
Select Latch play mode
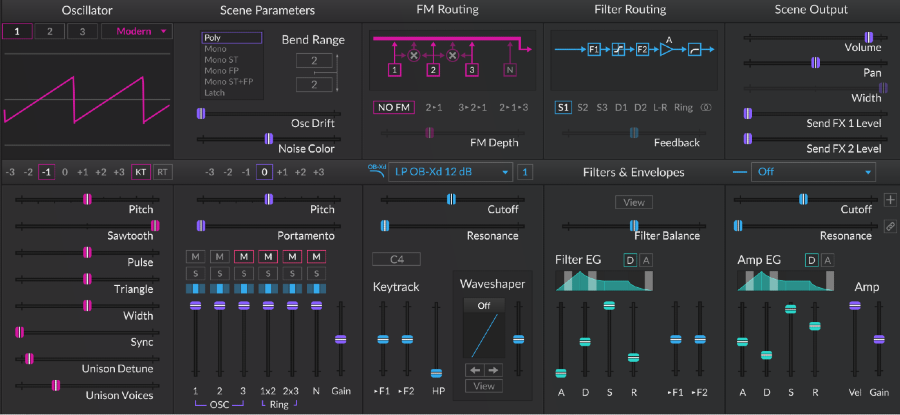coord(214,92)
